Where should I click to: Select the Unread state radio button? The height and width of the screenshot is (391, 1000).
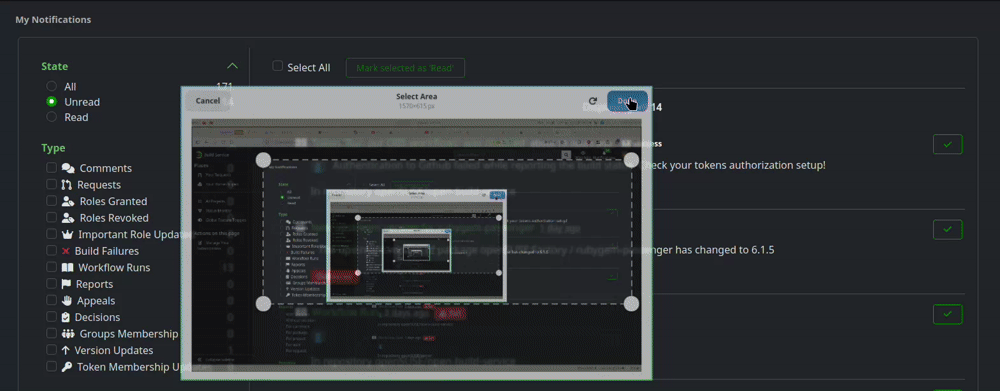click(x=52, y=101)
